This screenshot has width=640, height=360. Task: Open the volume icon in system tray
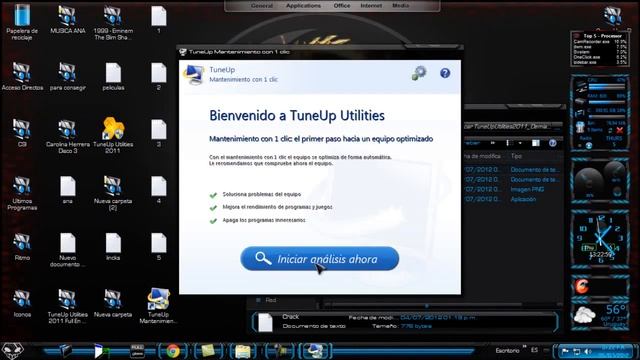[588, 351]
